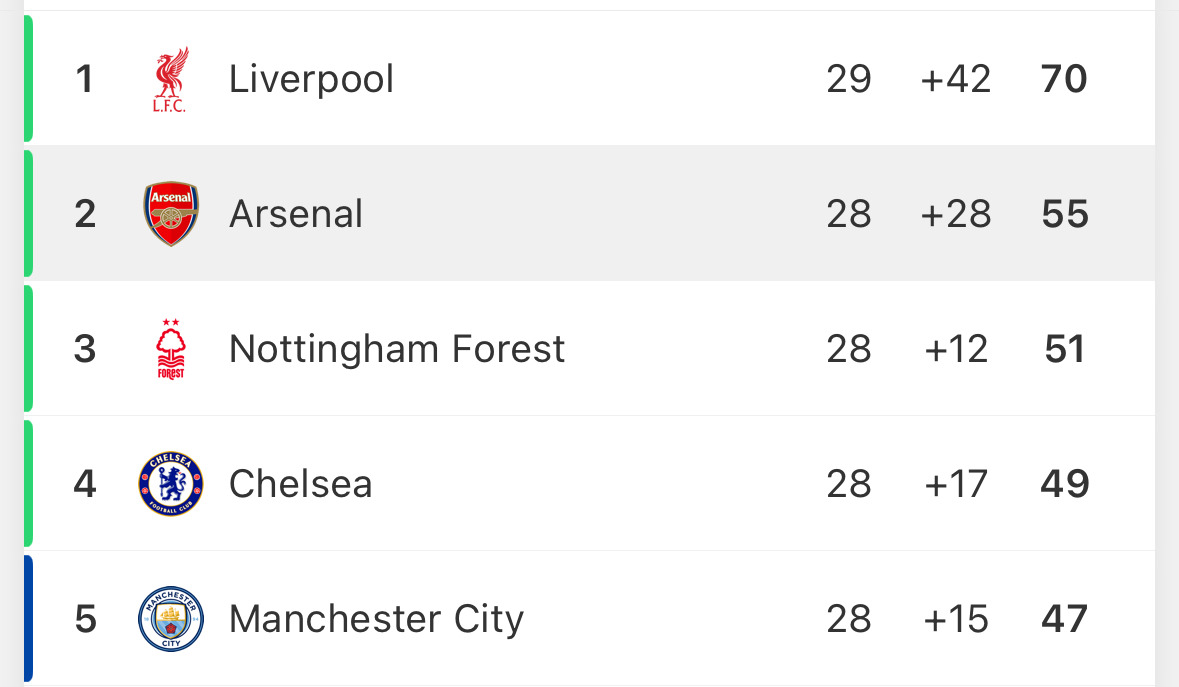Click the Arsenal club crest
1179x687 pixels.
point(171,213)
